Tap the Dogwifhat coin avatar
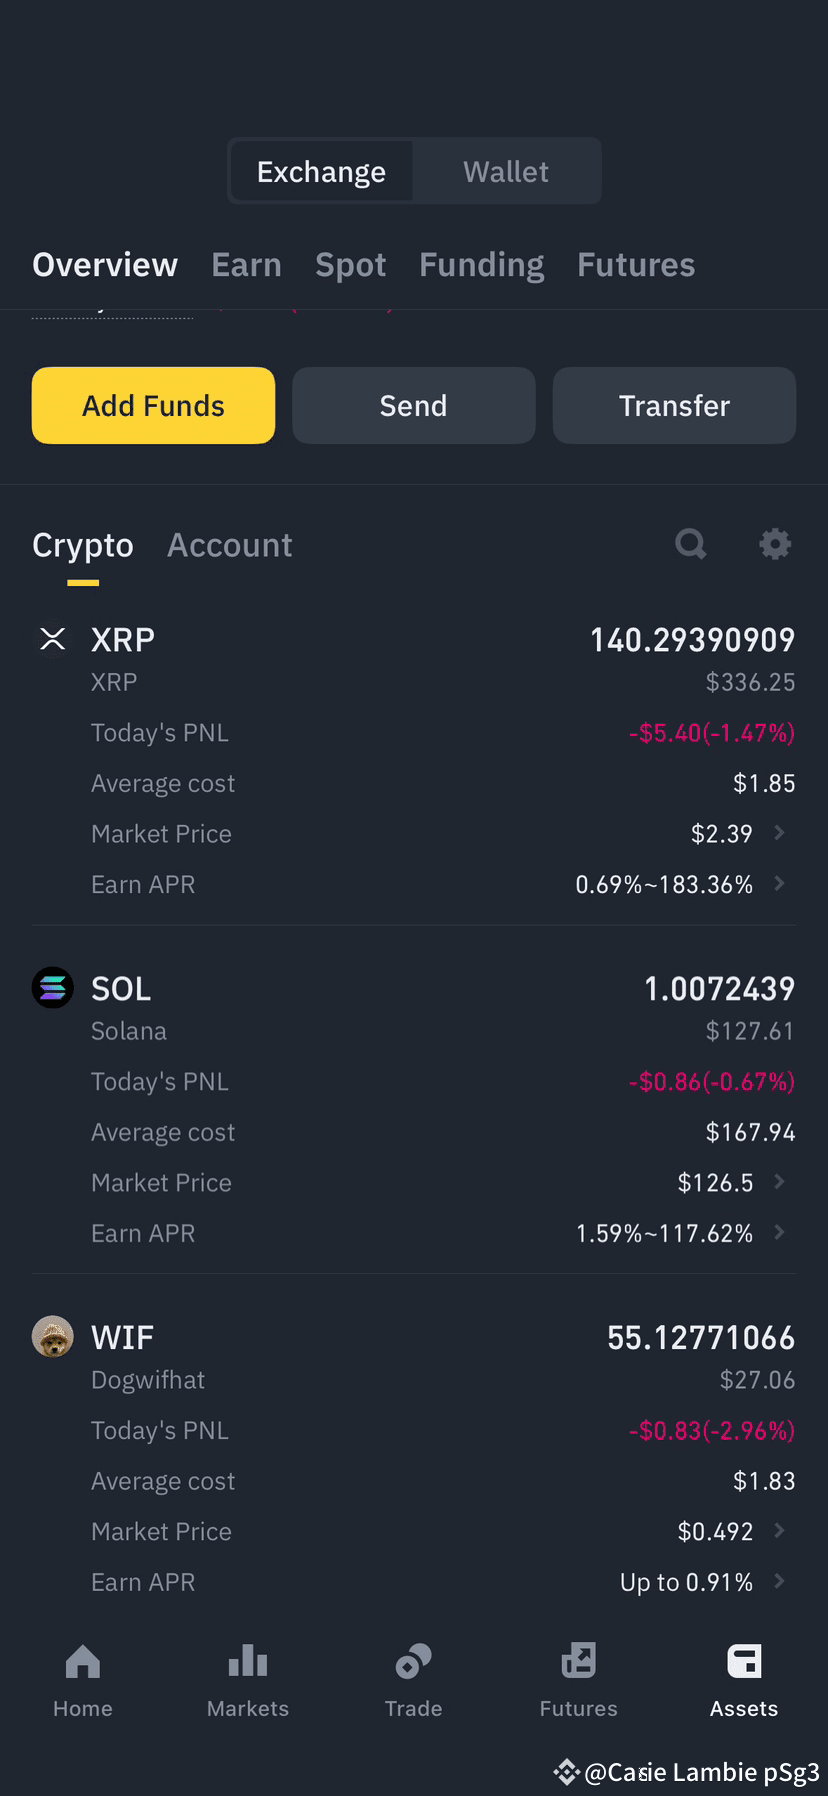Viewport: 828px width, 1796px height. [x=52, y=1337]
